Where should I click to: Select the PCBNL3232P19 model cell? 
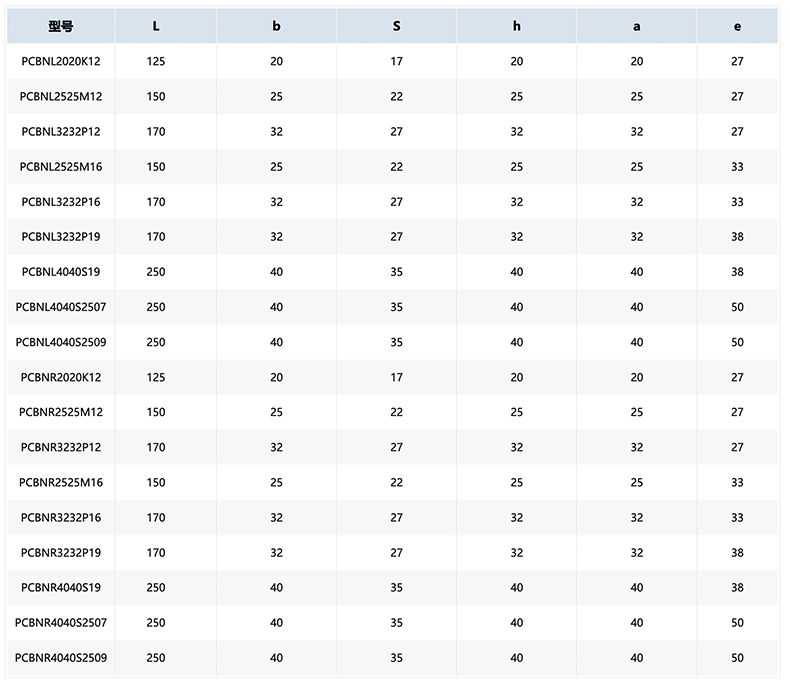pos(61,237)
